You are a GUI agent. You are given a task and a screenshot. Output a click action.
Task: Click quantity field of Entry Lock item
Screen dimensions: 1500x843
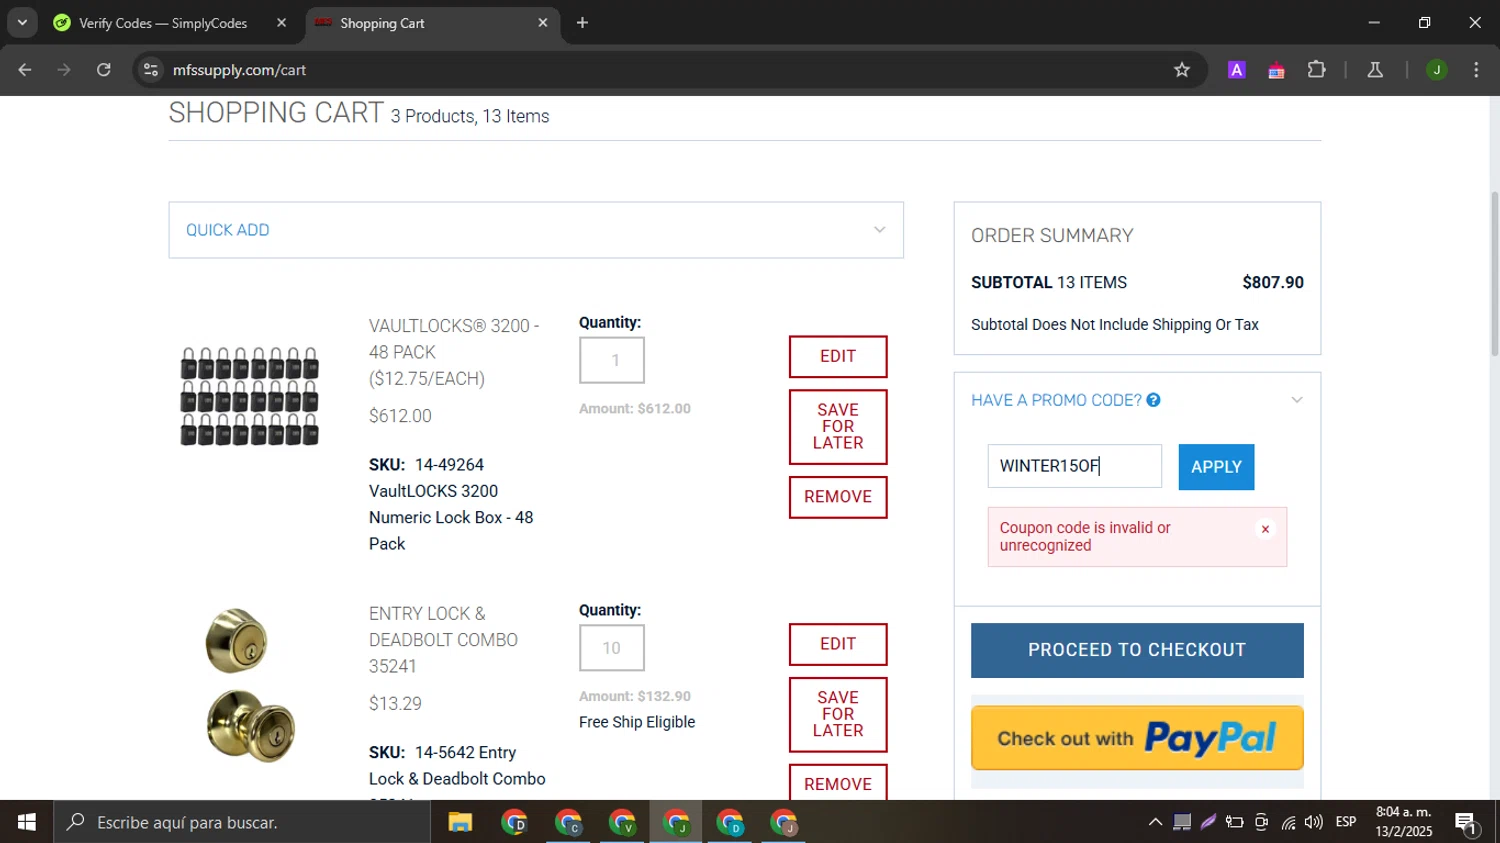point(612,648)
